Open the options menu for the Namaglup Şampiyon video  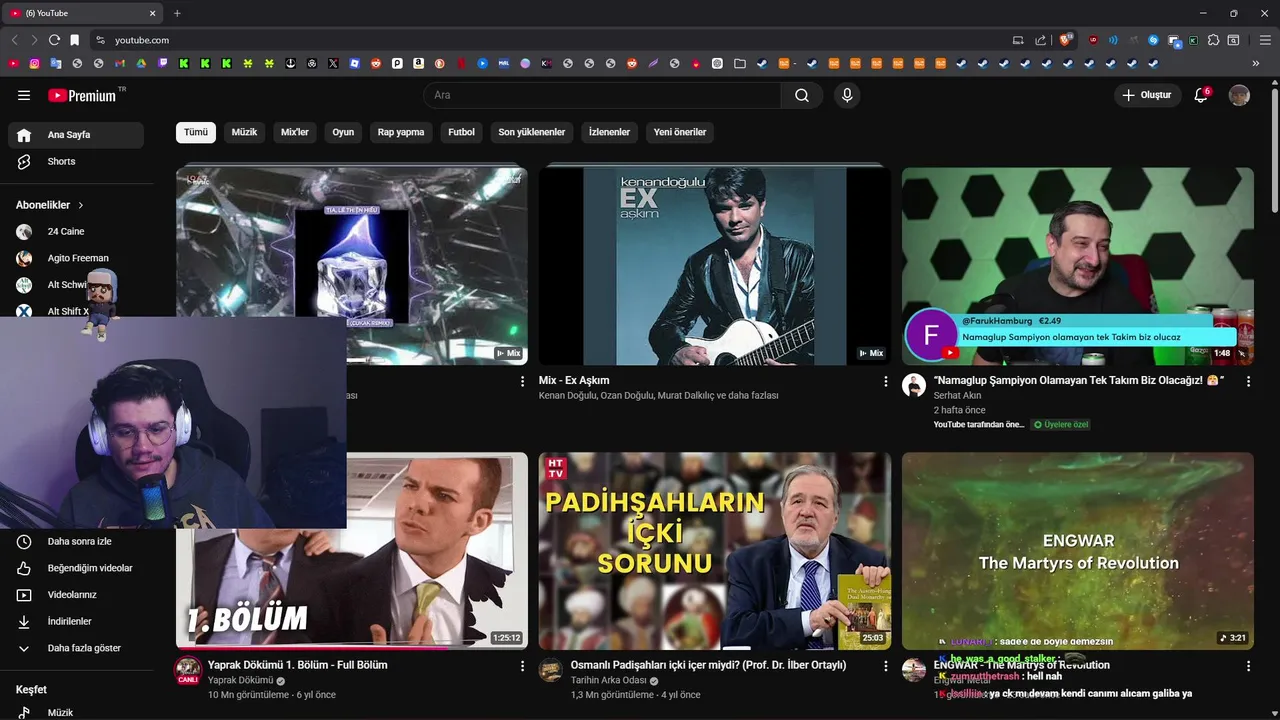tap(1248, 381)
